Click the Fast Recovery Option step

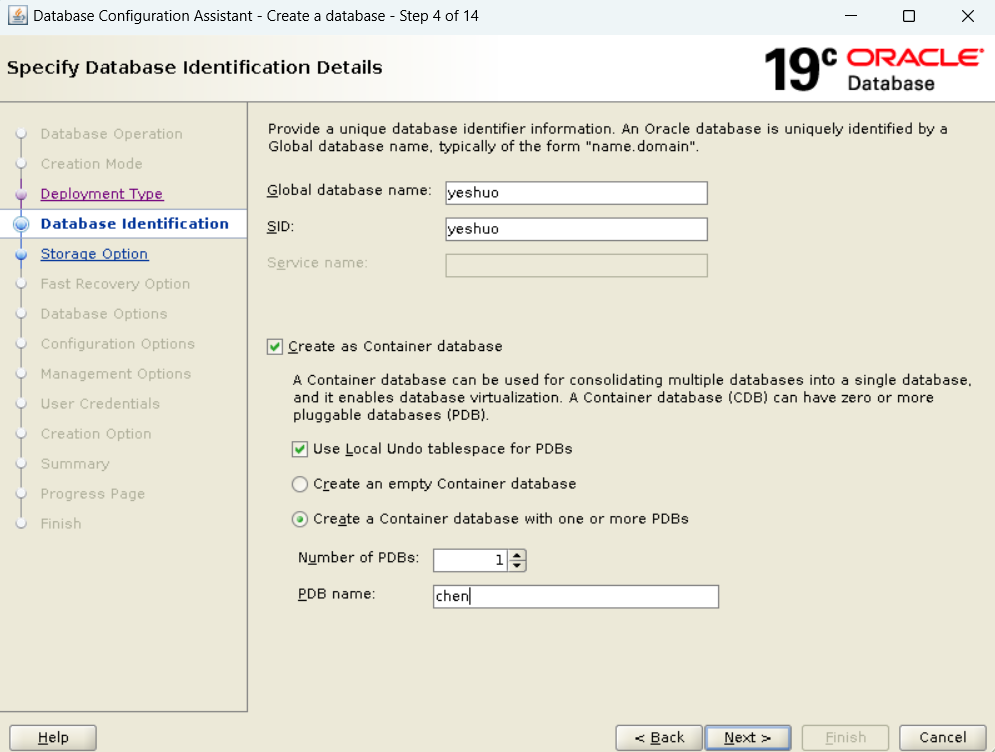115,284
